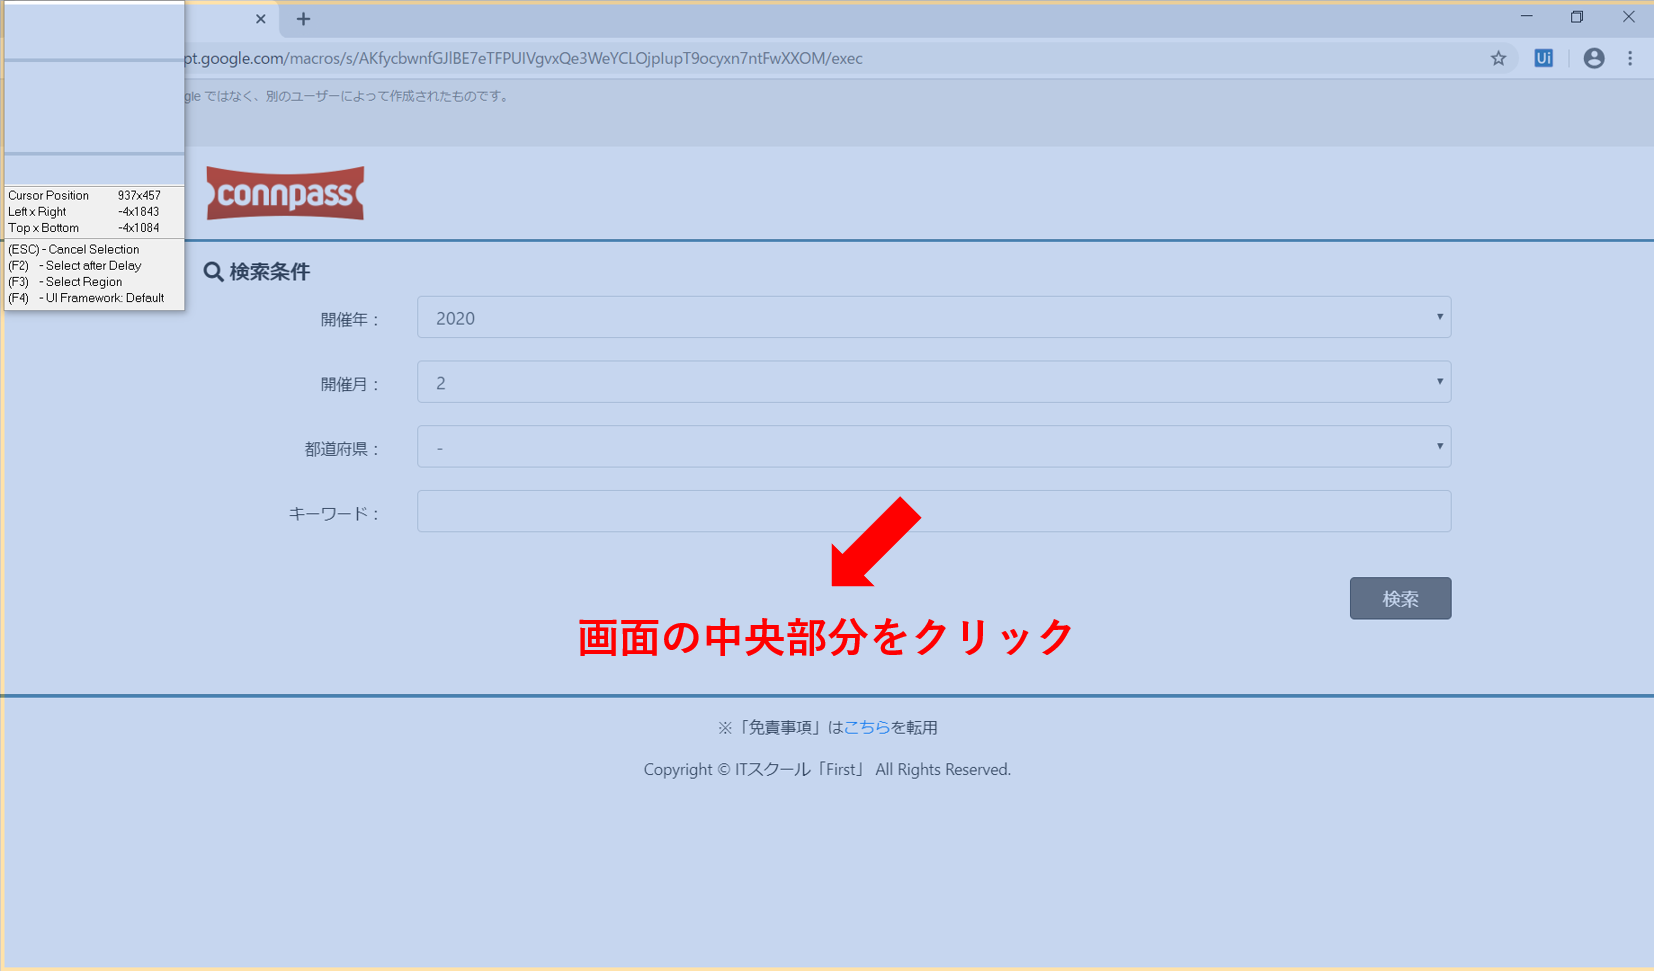
Task: Click the big red arrow annotation
Action: coord(873,543)
